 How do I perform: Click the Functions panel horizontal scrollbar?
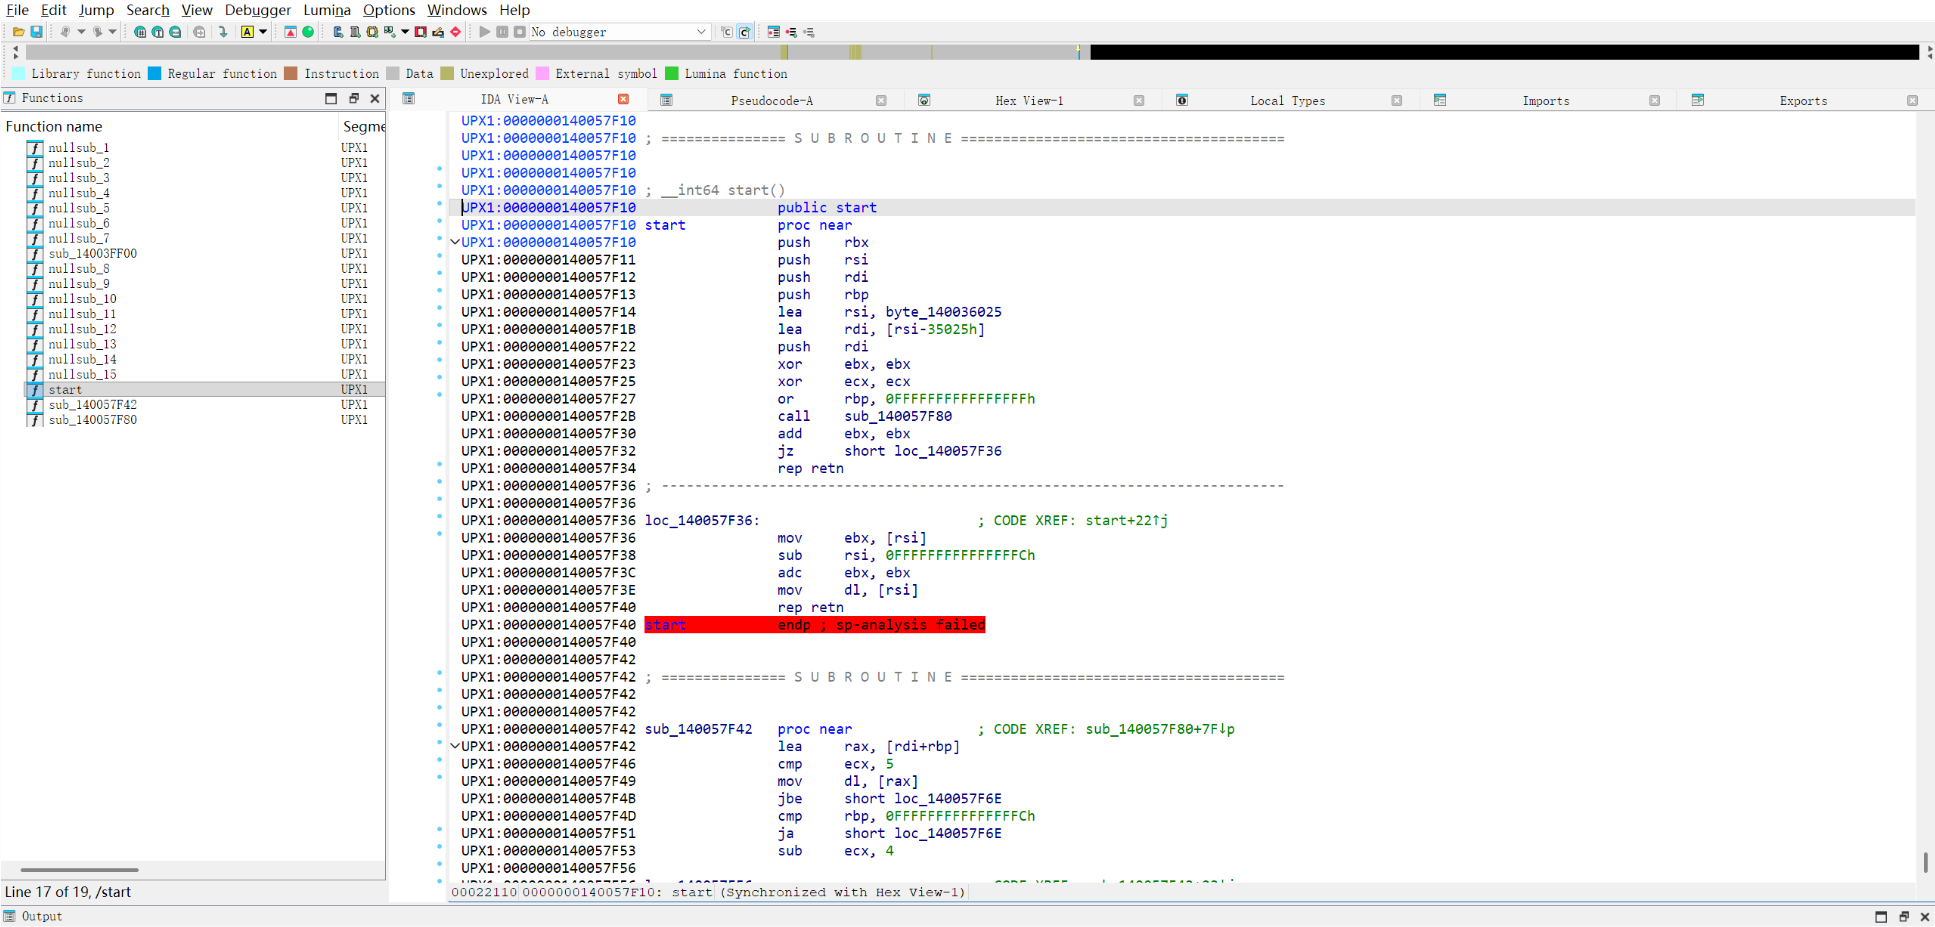192,869
